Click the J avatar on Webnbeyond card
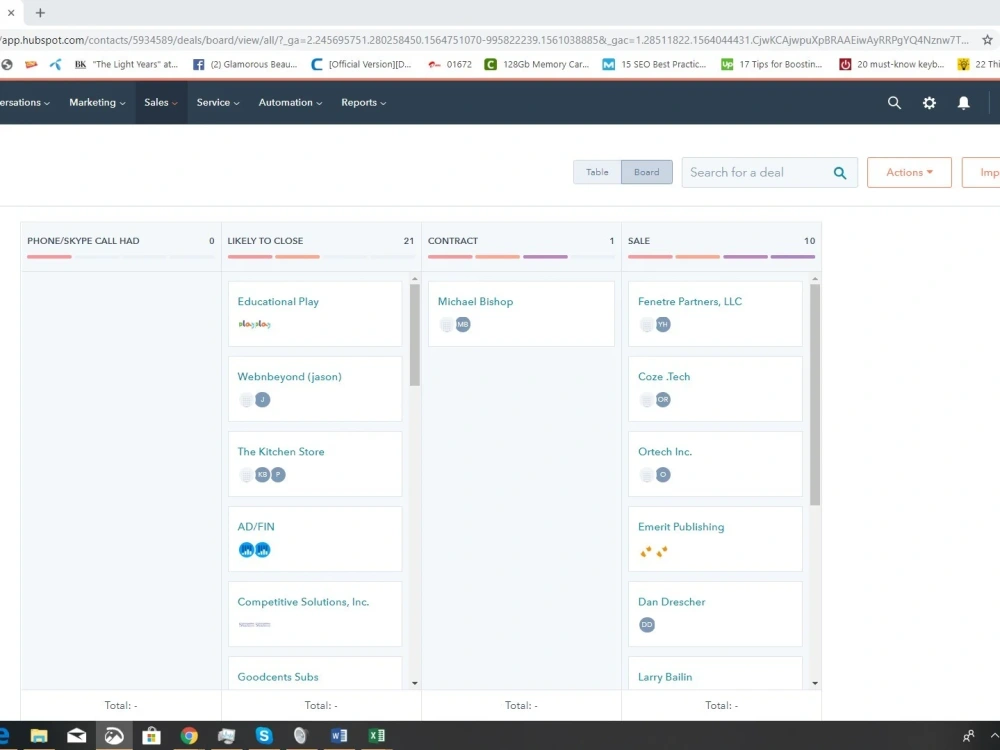The image size is (1000, 750). [x=262, y=400]
